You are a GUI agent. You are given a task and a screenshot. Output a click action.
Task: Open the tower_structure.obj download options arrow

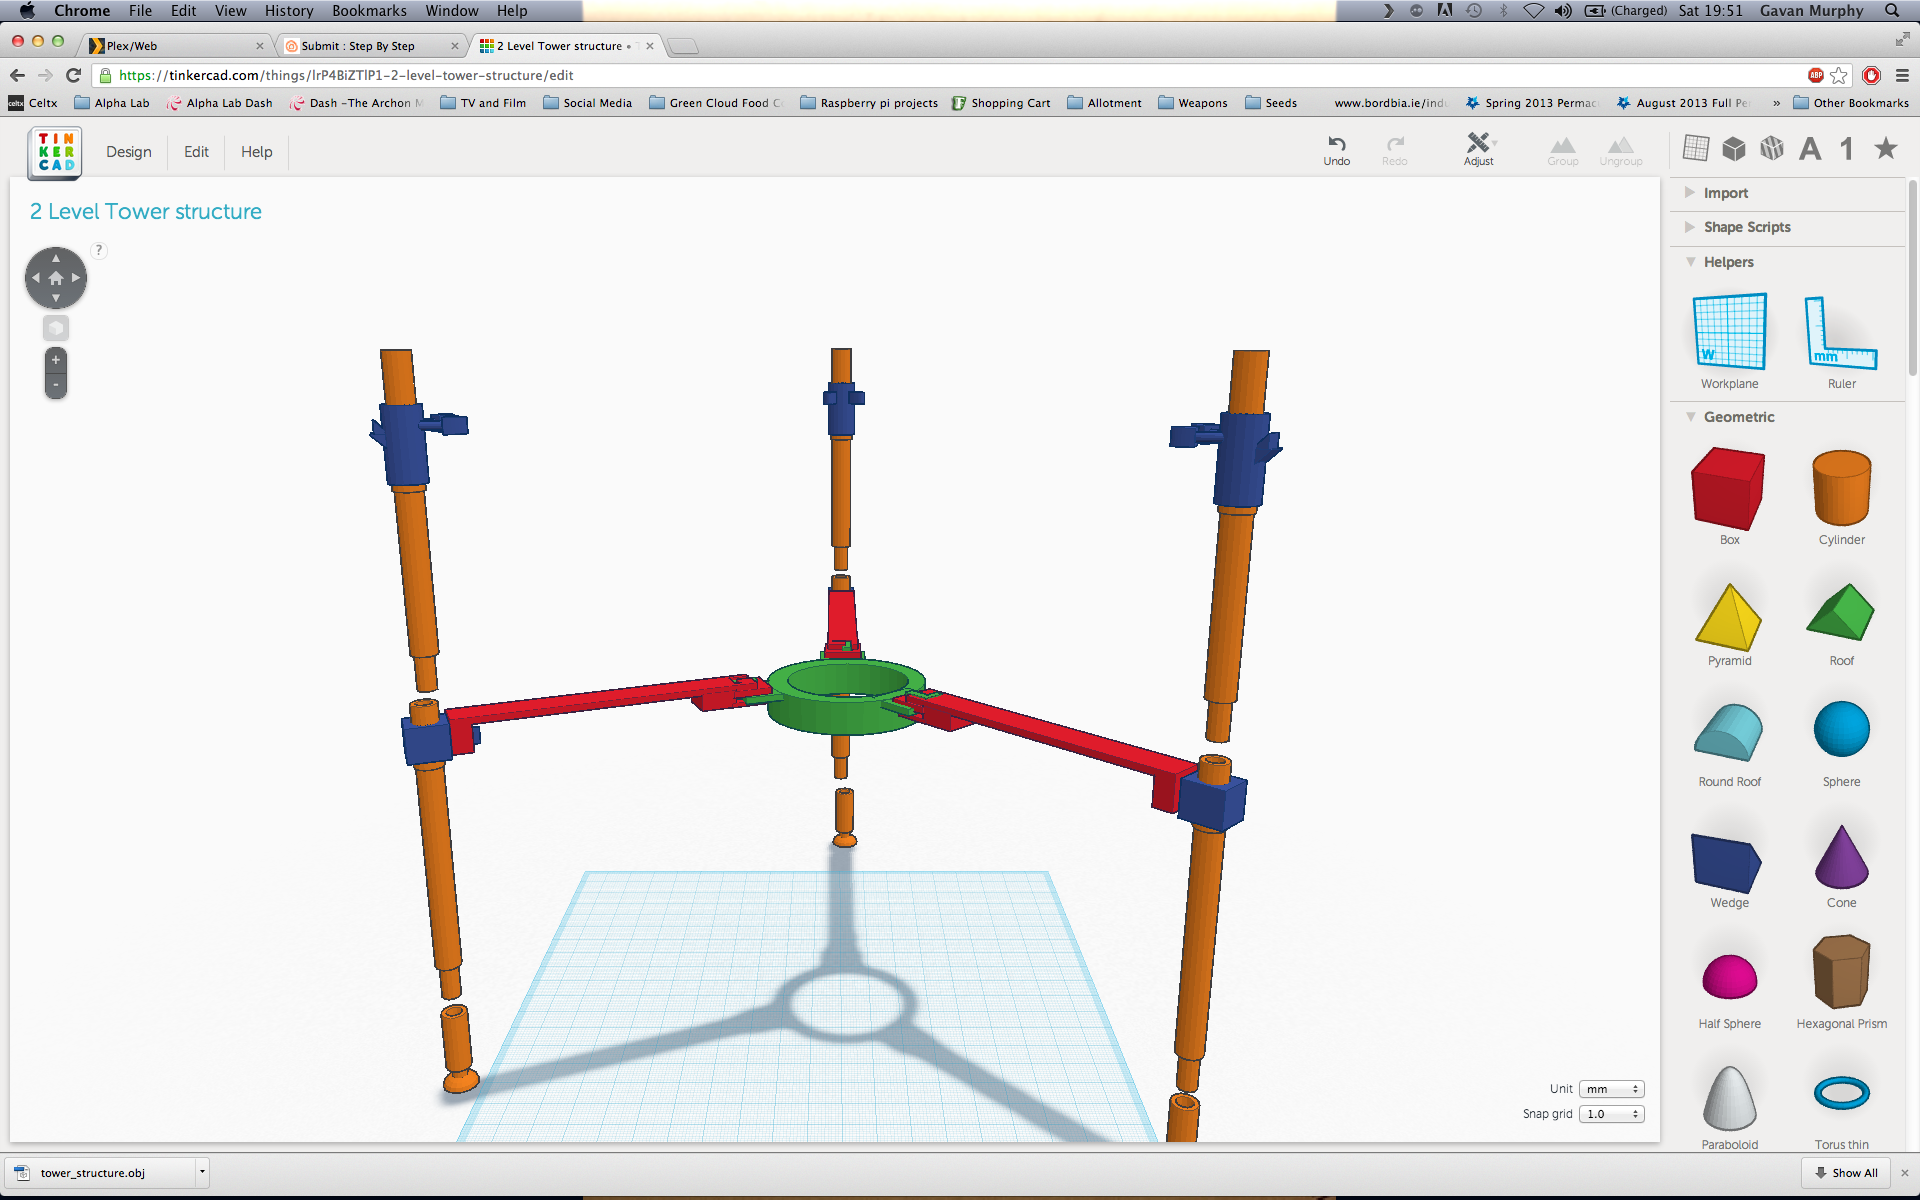tap(202, 1172)
